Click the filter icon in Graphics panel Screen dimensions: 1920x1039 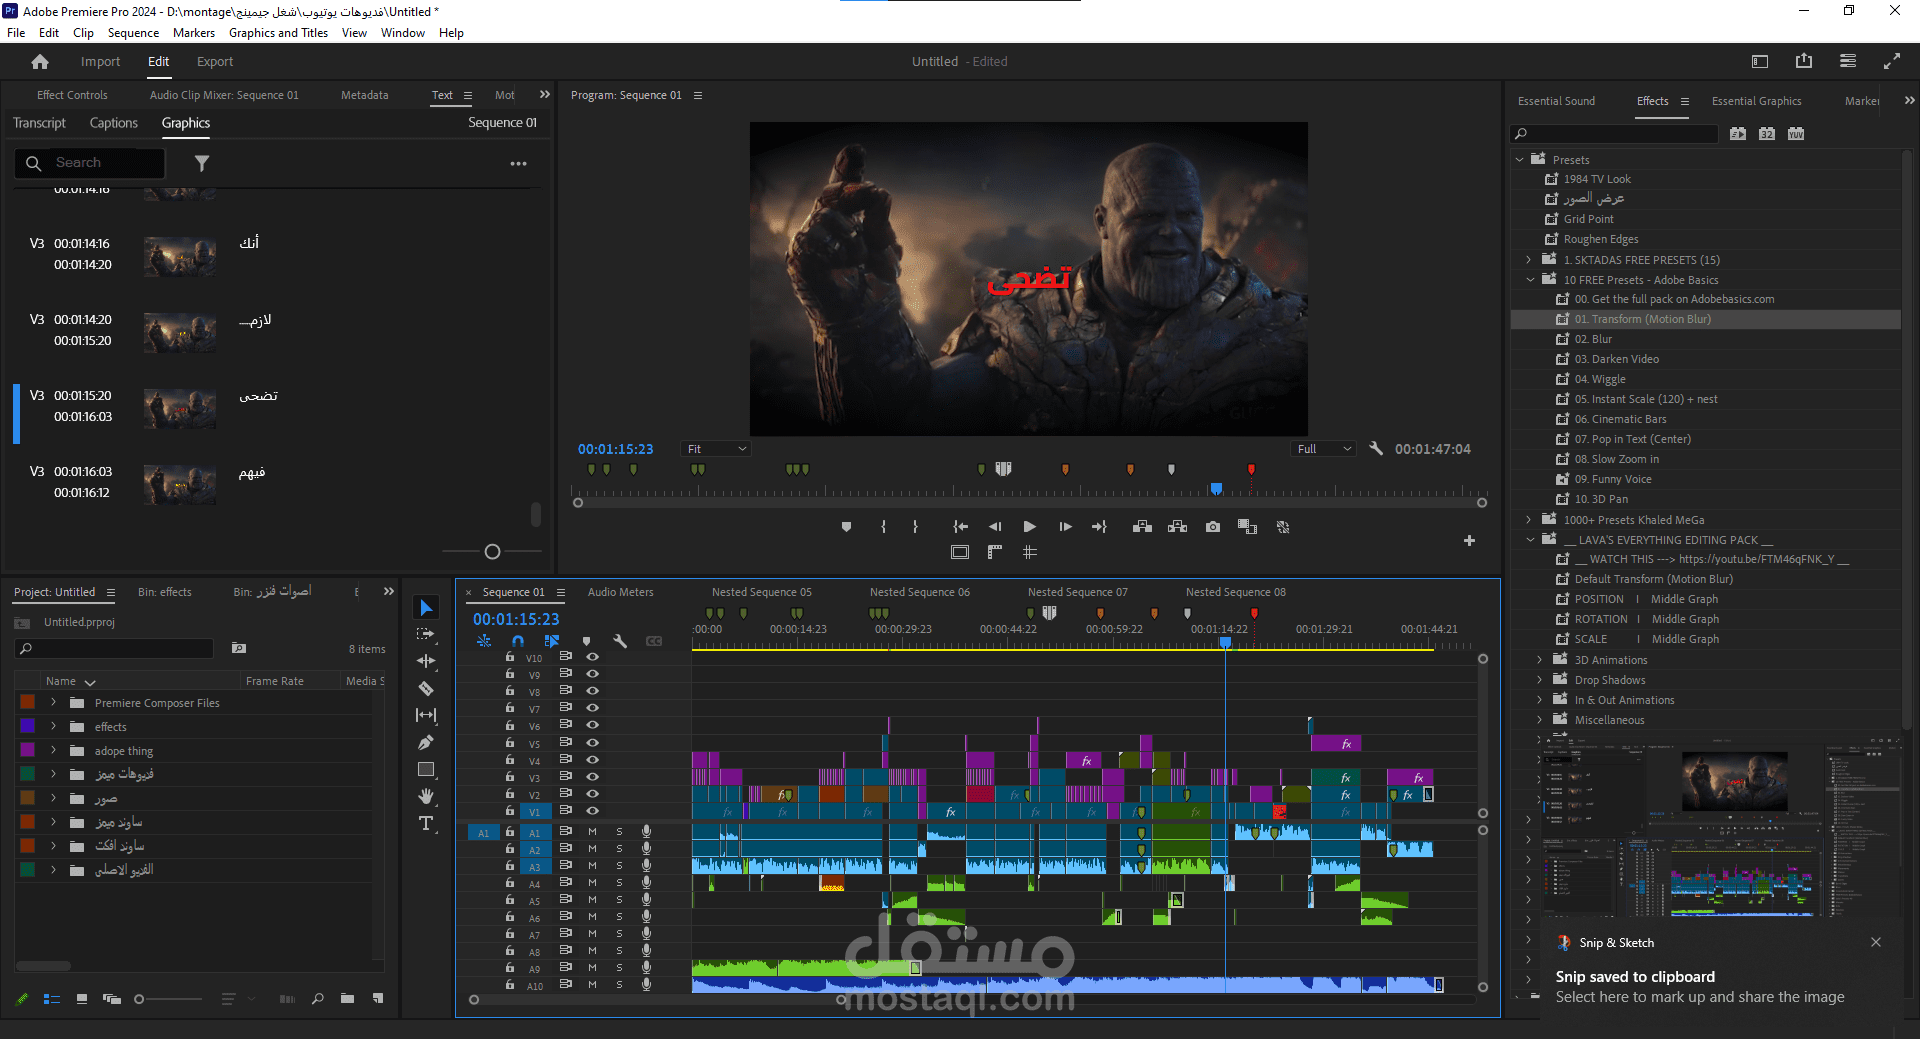202,163
